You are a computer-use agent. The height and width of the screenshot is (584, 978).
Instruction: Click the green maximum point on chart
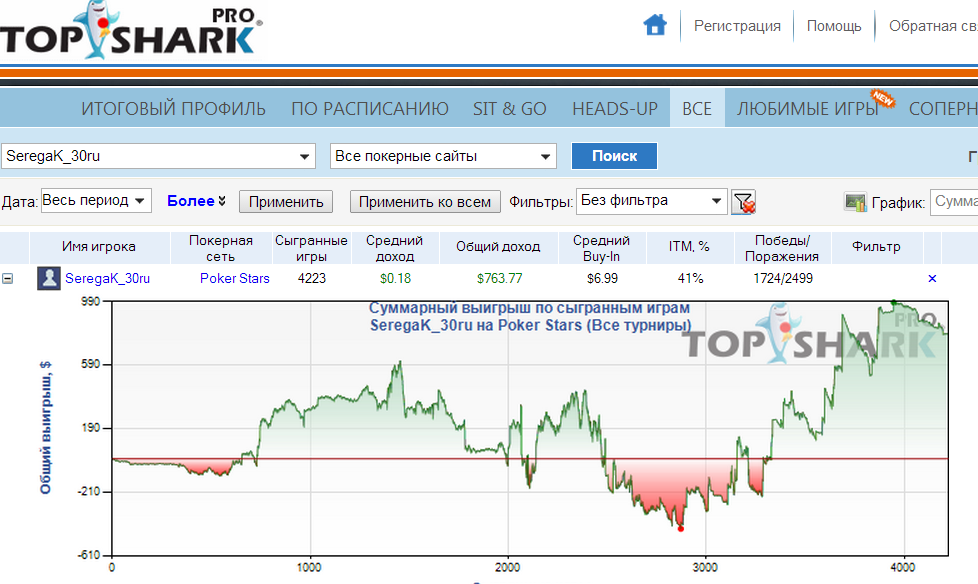point(893,303)
